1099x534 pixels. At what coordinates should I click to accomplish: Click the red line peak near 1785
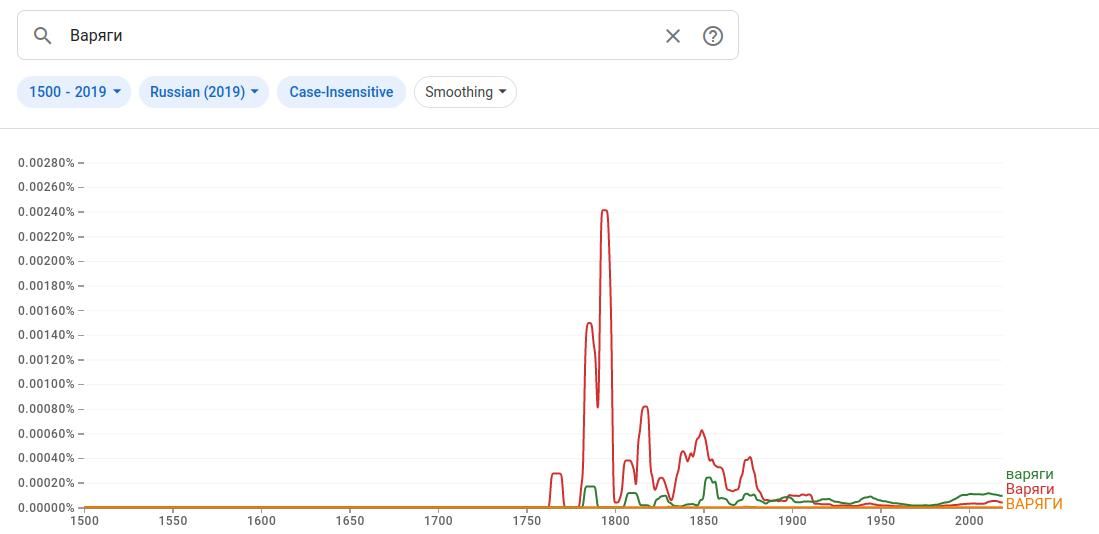click(589, 323)
